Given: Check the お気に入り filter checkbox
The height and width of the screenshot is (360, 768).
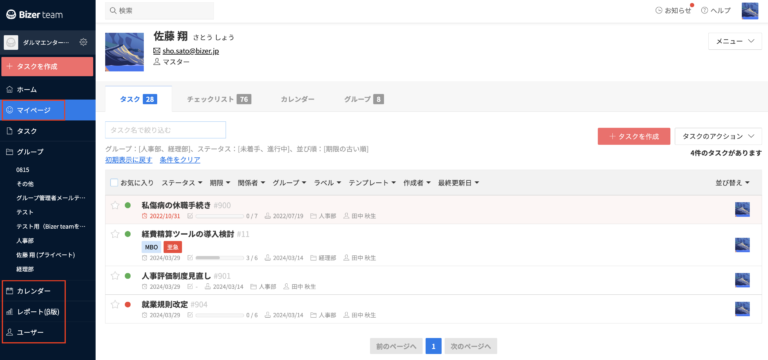Looking at the screenshot, I should pos(114,183).
